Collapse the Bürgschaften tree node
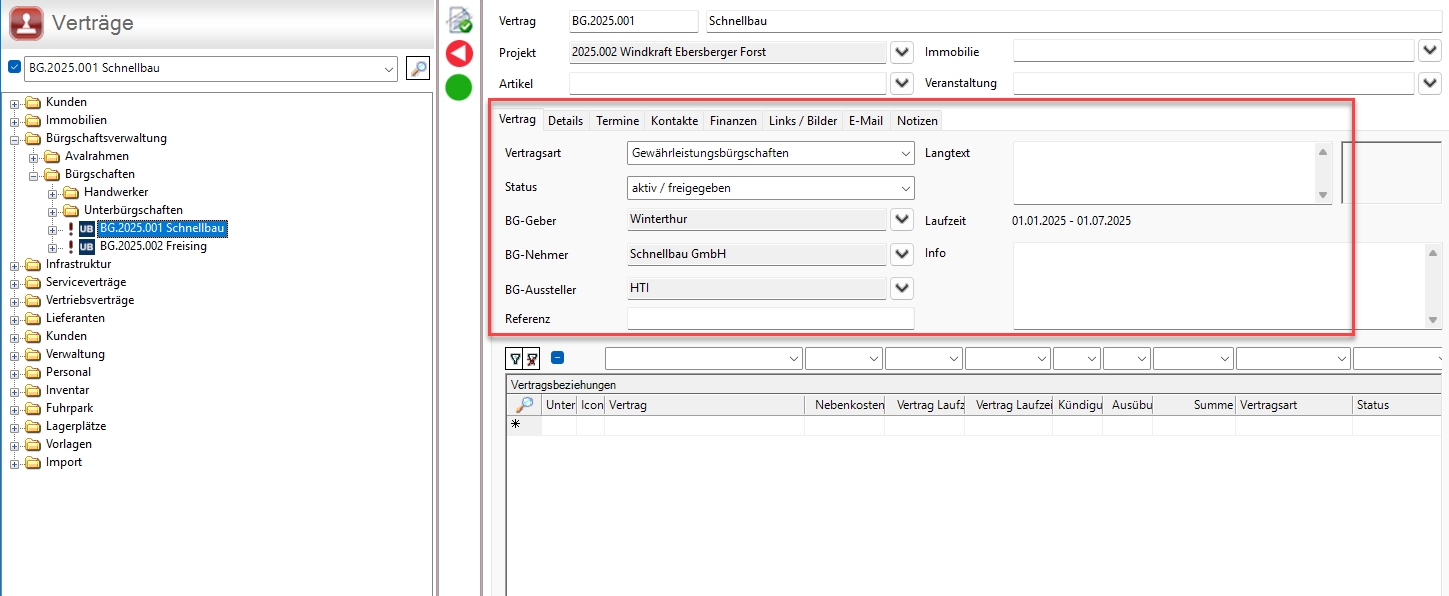Viewport: 1449px width, 596px height. coord(34,174)
